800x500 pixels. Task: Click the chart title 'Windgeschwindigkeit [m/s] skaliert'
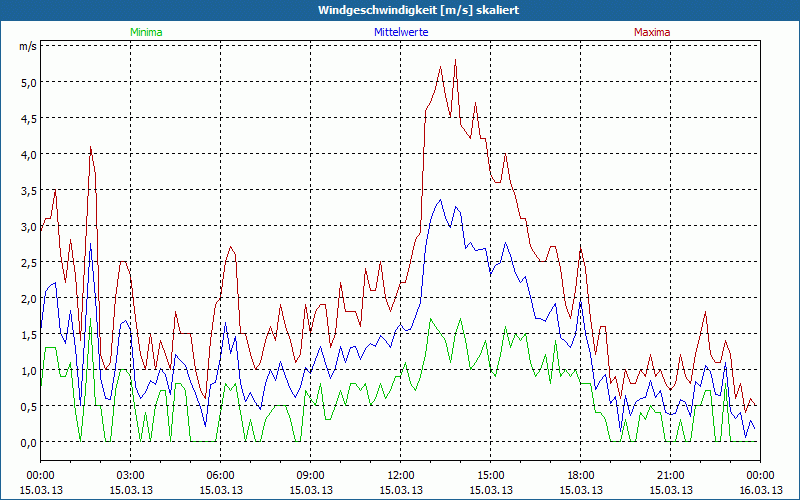pos(418,10)
